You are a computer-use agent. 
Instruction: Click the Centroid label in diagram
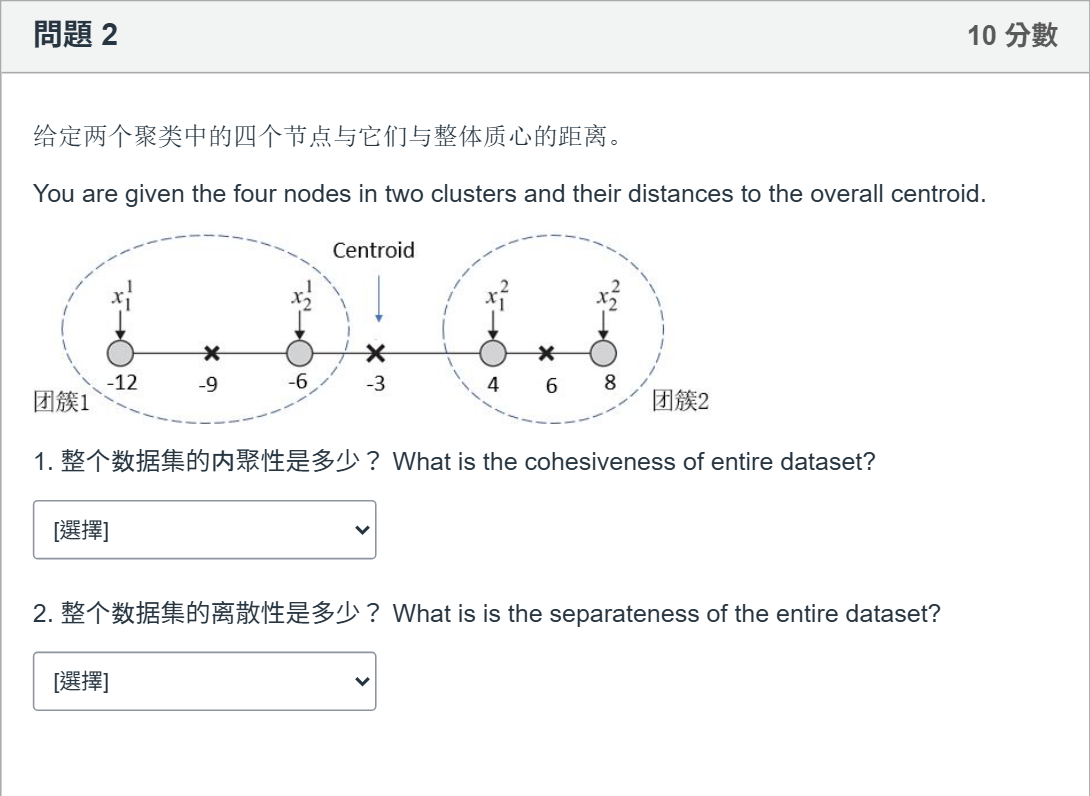click(x=373, y=250)
